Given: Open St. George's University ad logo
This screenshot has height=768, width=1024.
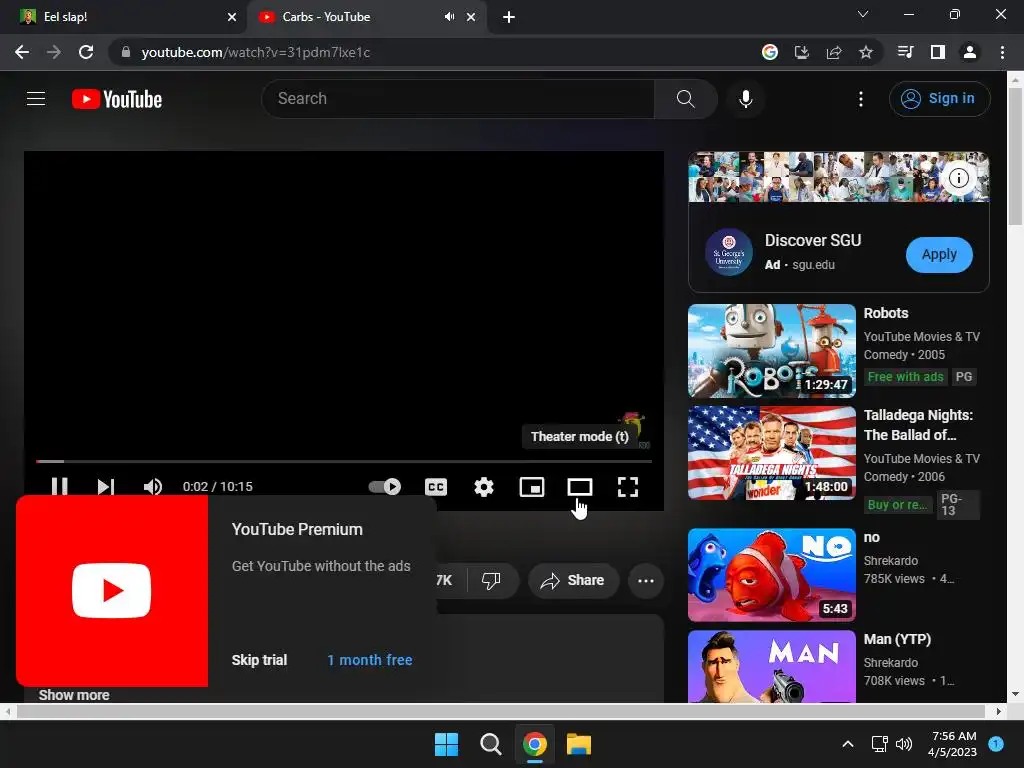Looking at the screenshot, I should tap(729, 252).
